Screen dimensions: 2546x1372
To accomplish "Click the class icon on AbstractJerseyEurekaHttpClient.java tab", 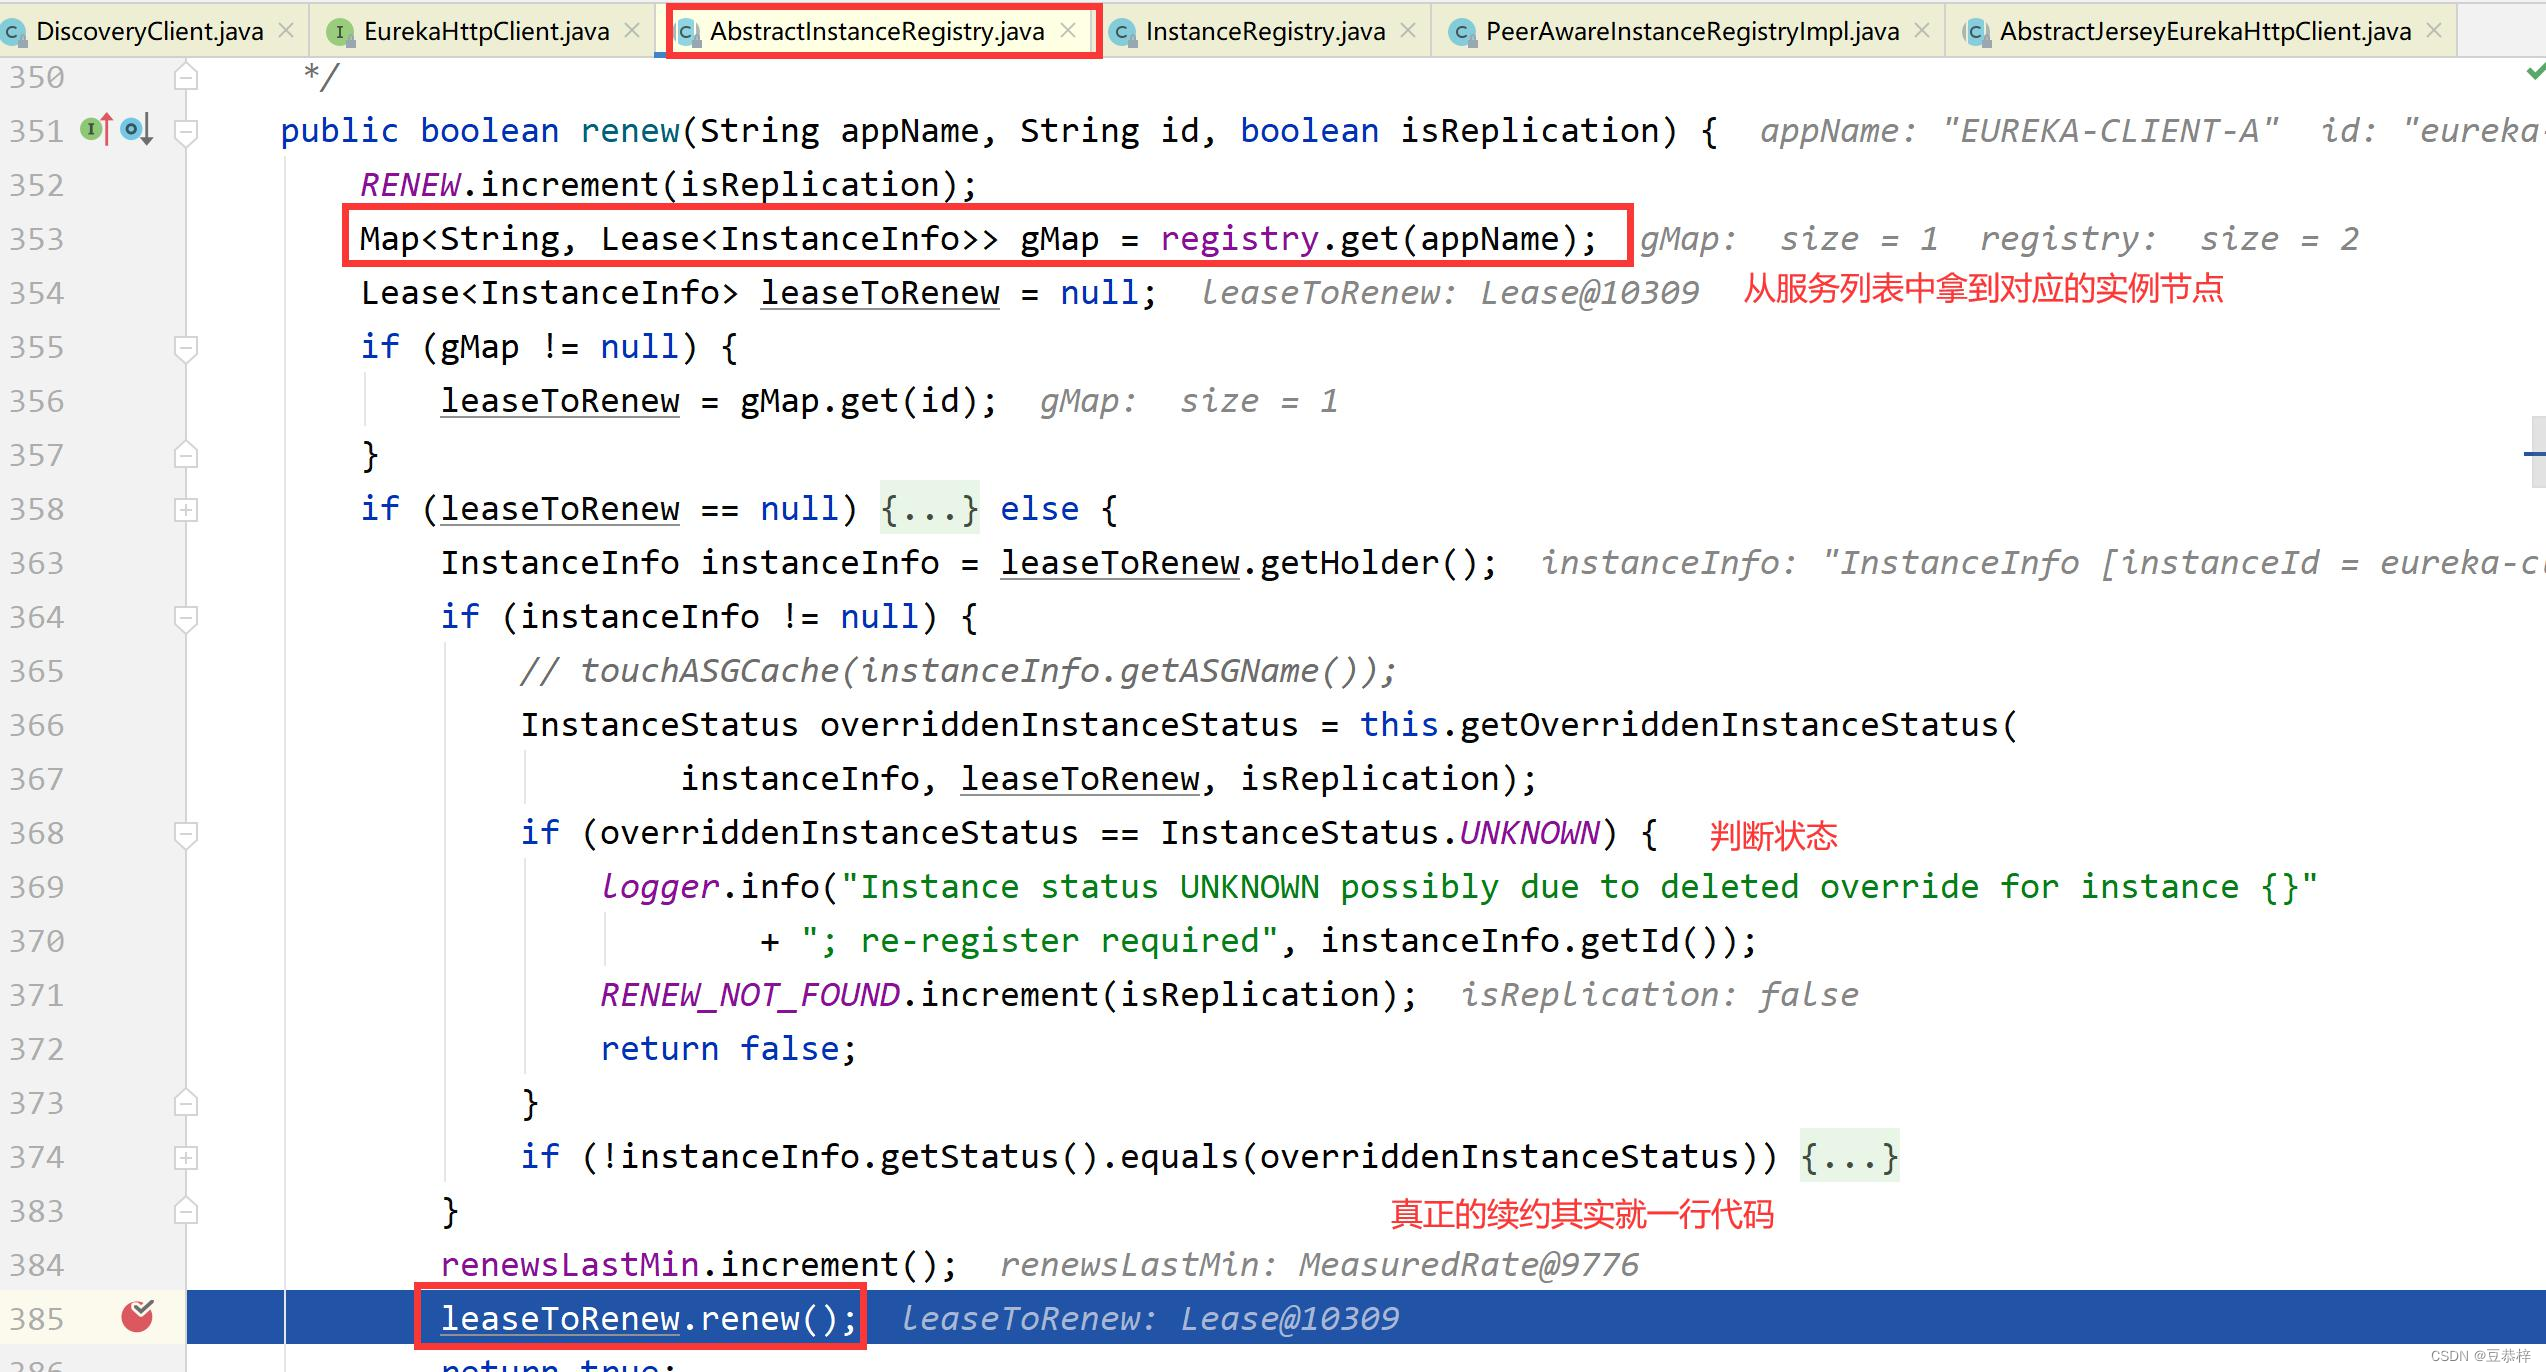I will click(1975, 33).
